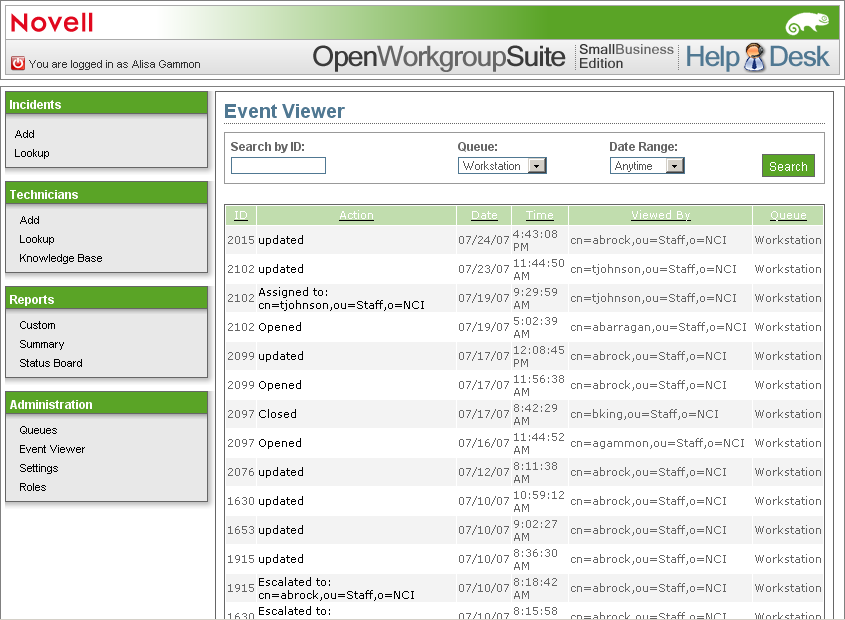The width and height of the screenshot is (845, 620).
Task: Open Event Viewer in the sidebar
Action: coord(52,449)
